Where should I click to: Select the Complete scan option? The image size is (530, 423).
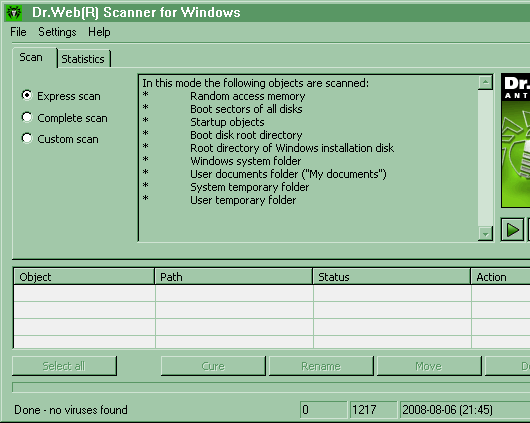[x=65, y=118]
